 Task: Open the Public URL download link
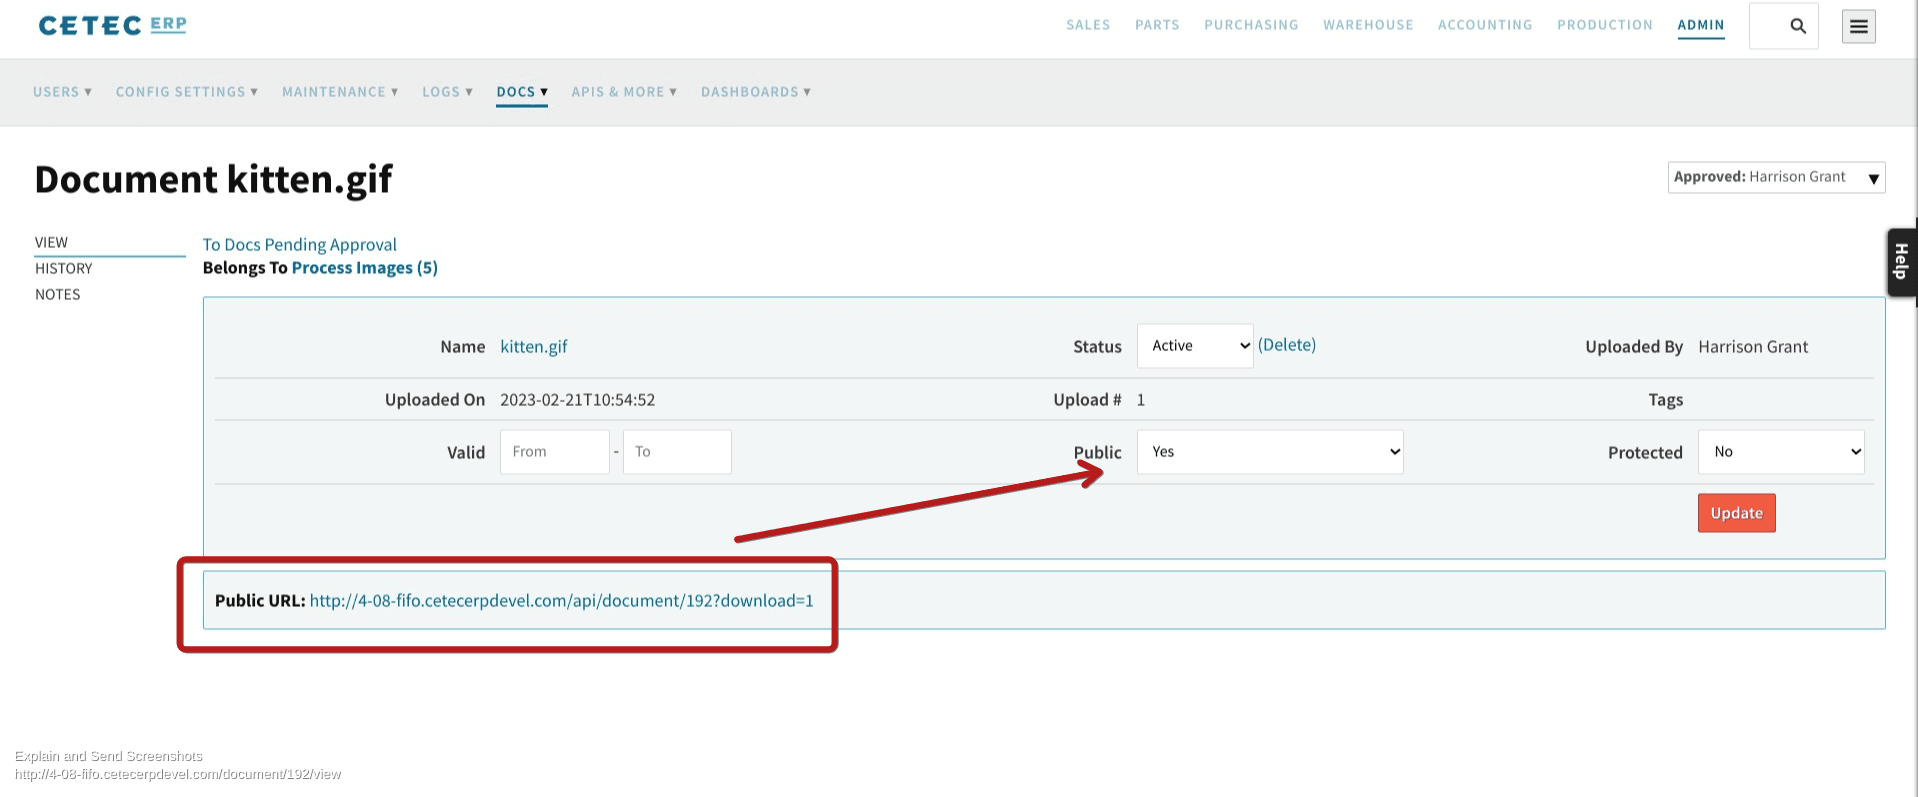tap(561, 601)
